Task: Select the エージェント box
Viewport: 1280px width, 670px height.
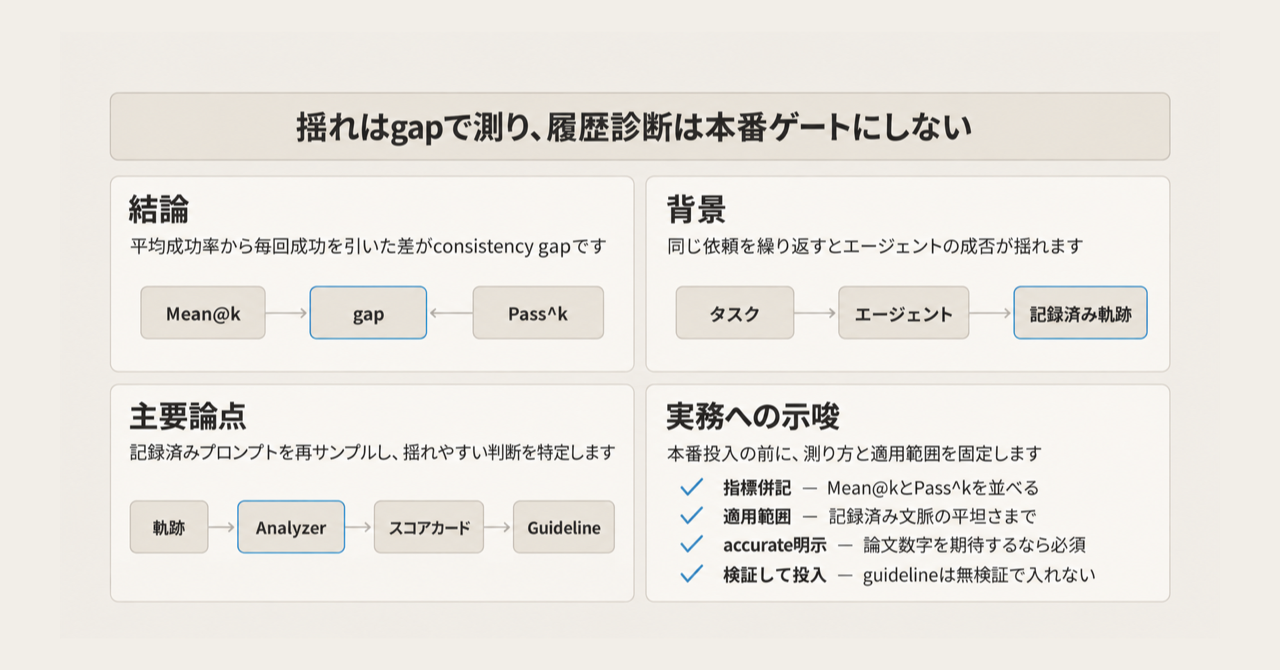Action: [904, 313]
